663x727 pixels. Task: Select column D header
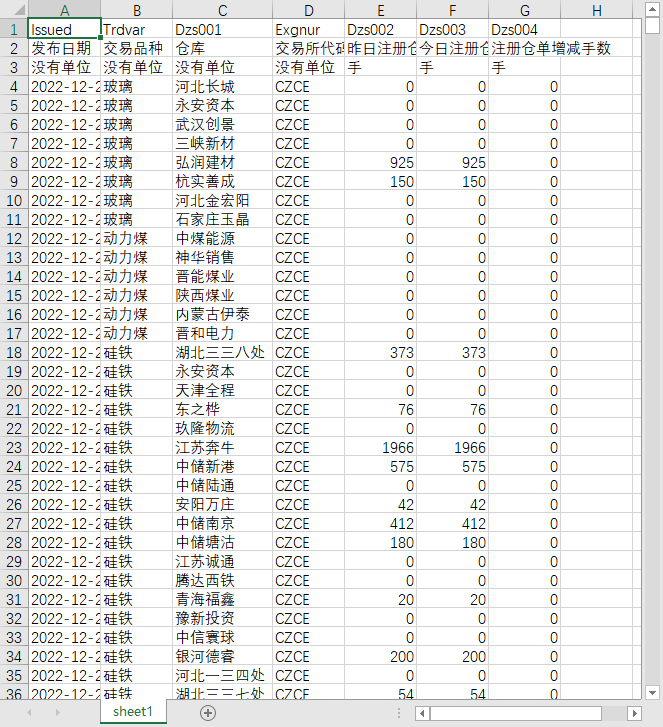coord(308,10)
